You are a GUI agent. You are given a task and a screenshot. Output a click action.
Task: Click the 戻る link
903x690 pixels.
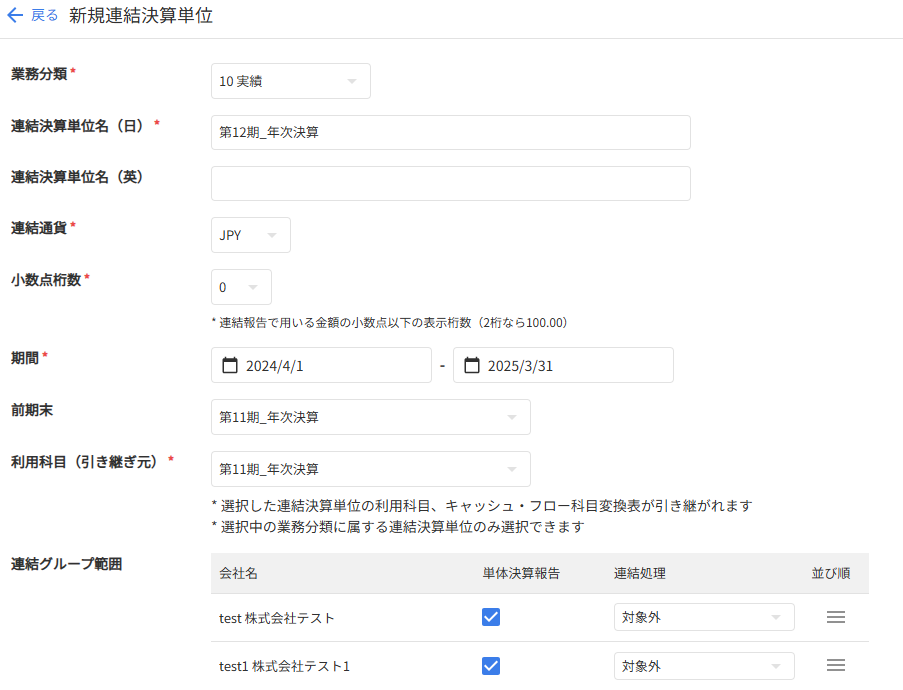tap(45, 16)
